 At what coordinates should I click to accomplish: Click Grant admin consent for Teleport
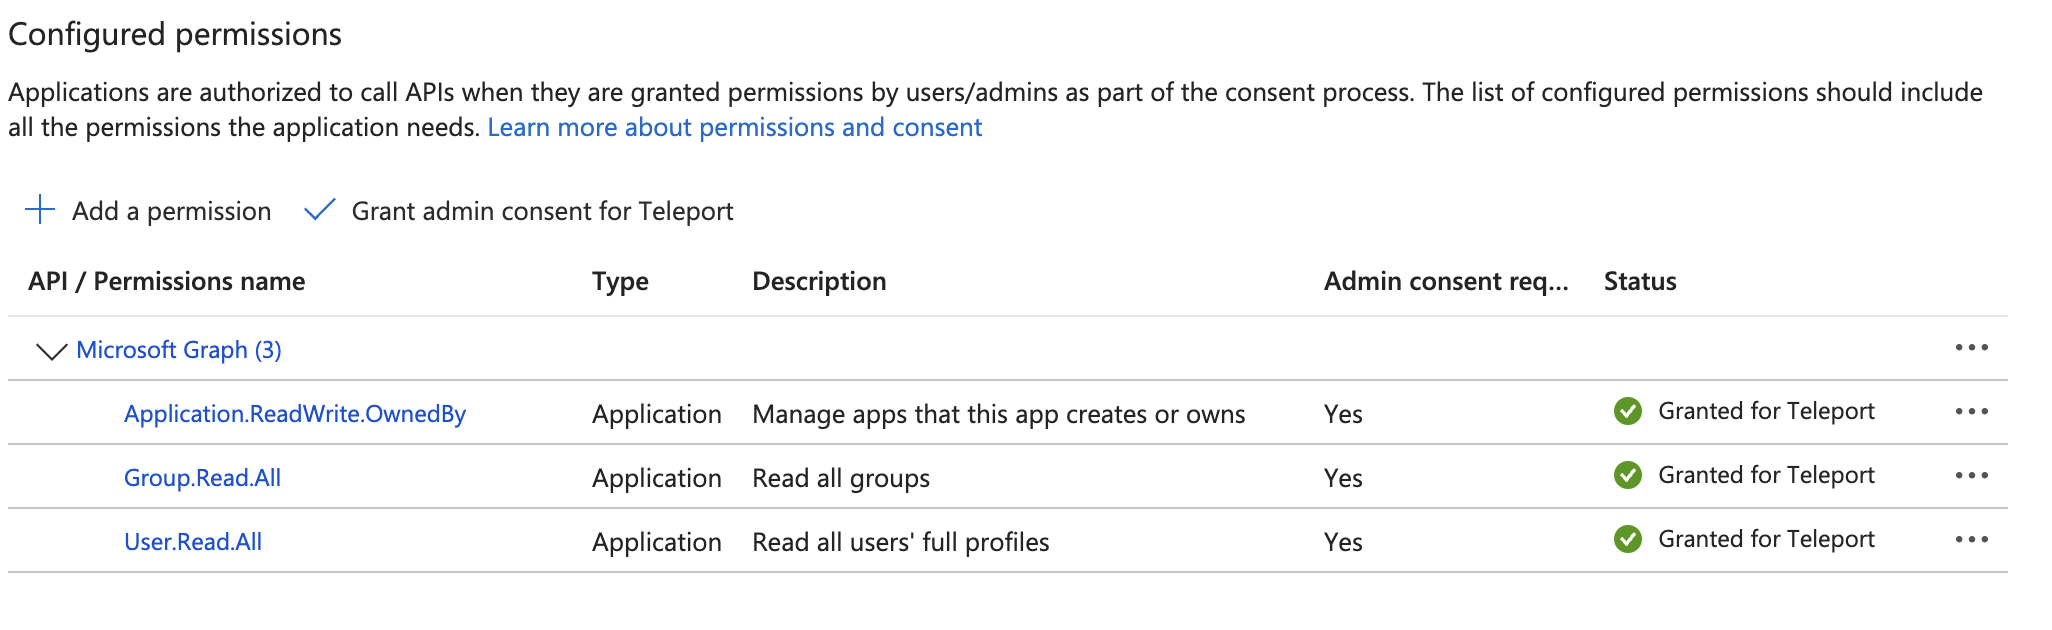(542, 211)
